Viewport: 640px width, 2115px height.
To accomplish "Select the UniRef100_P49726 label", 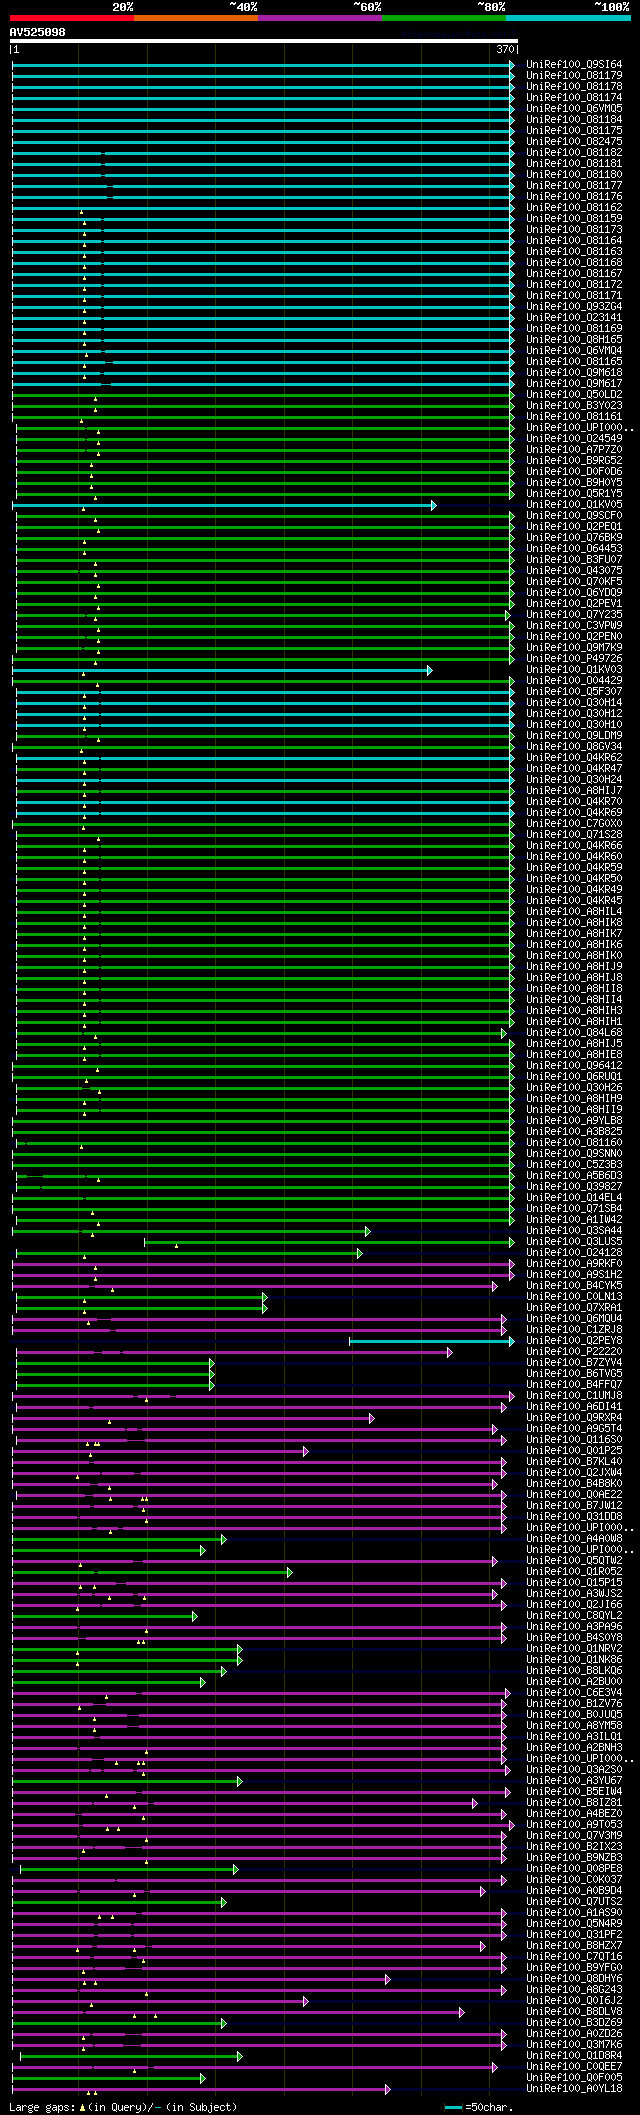I will pyautogui.click(x=574, y=659).
